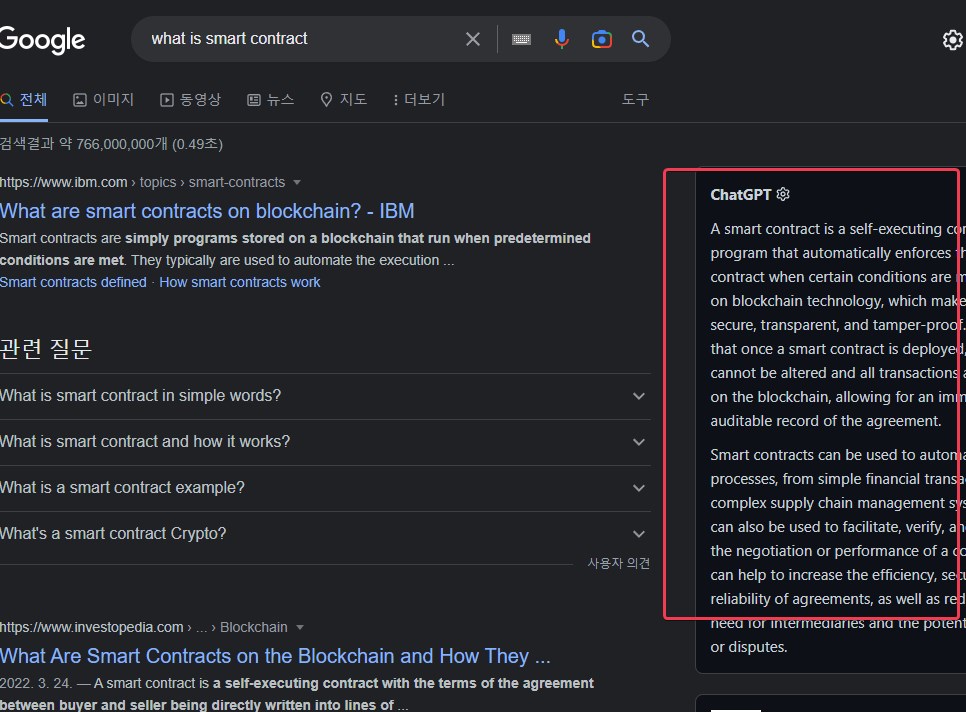Open Investopedia result options dropdown arrow
966x712 pixels.
300,628
